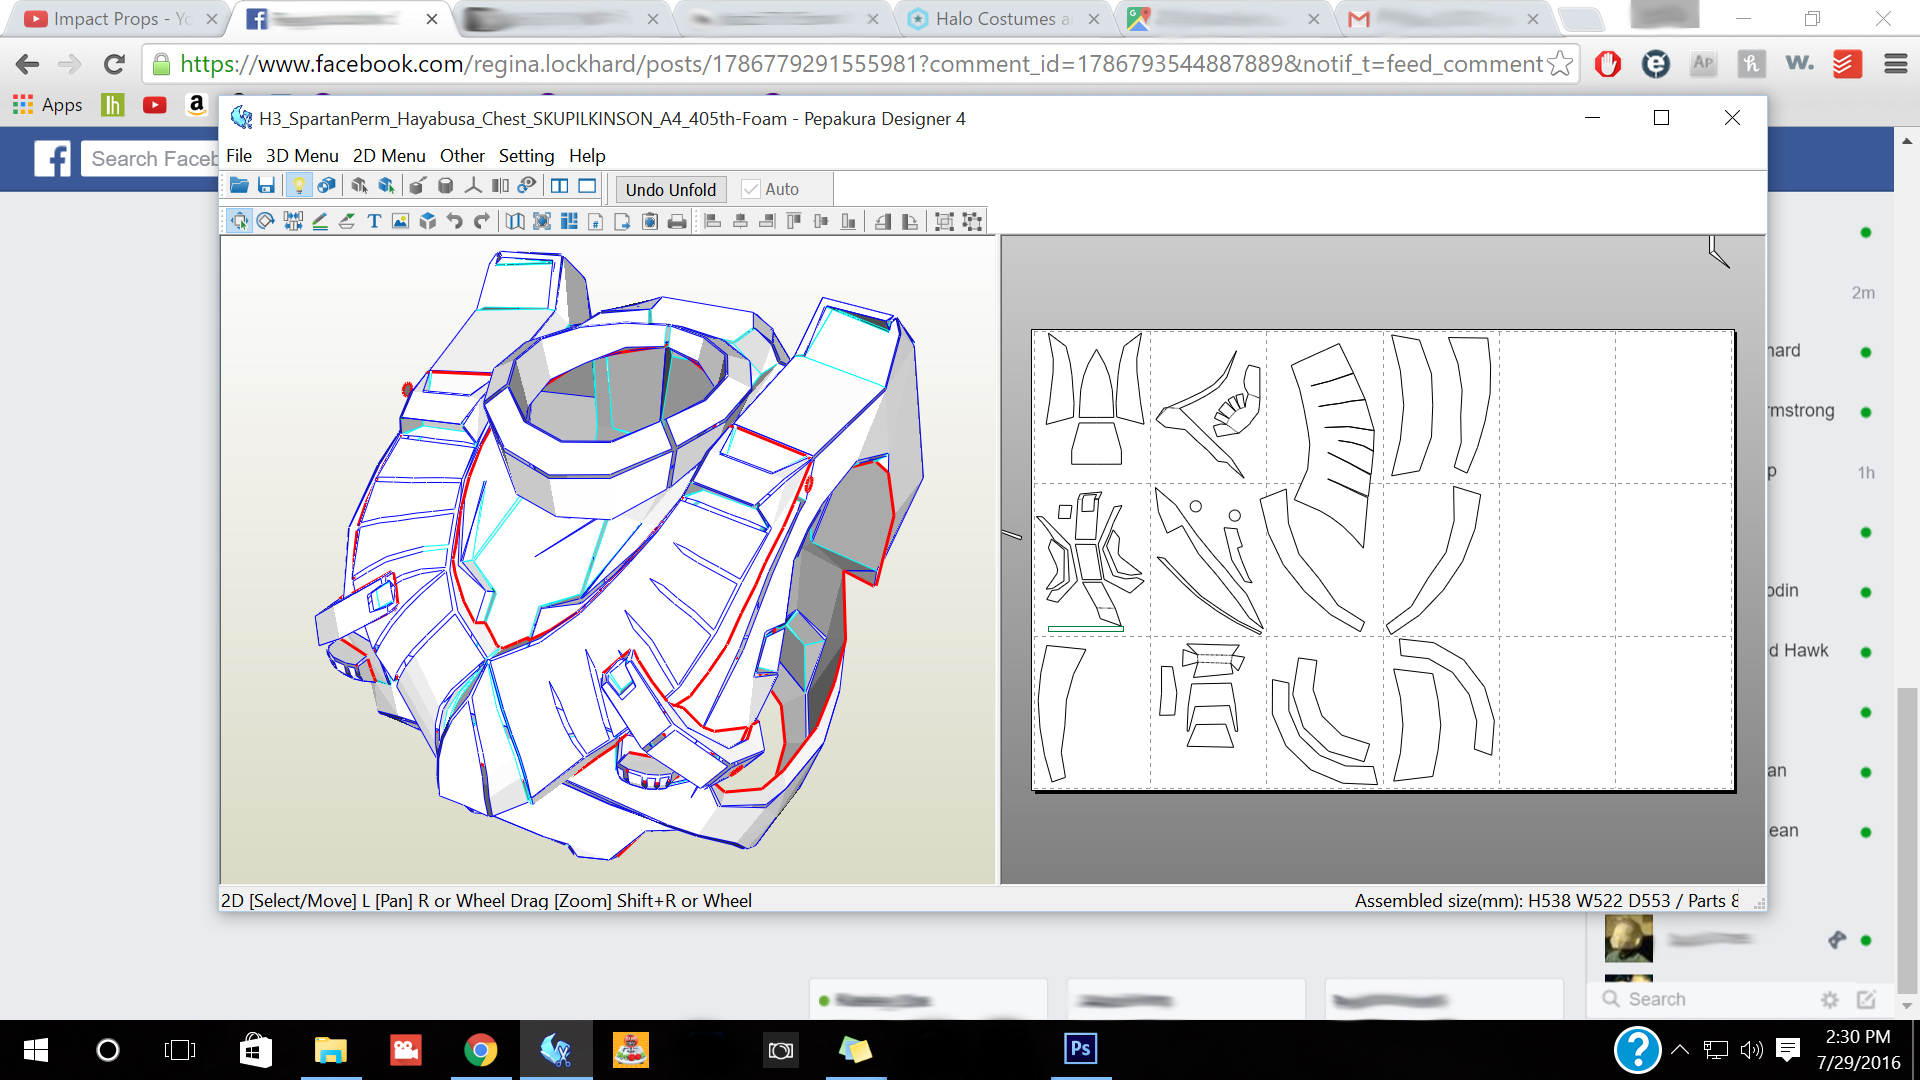Click the Undo Unfold button

tap(671, 189)
